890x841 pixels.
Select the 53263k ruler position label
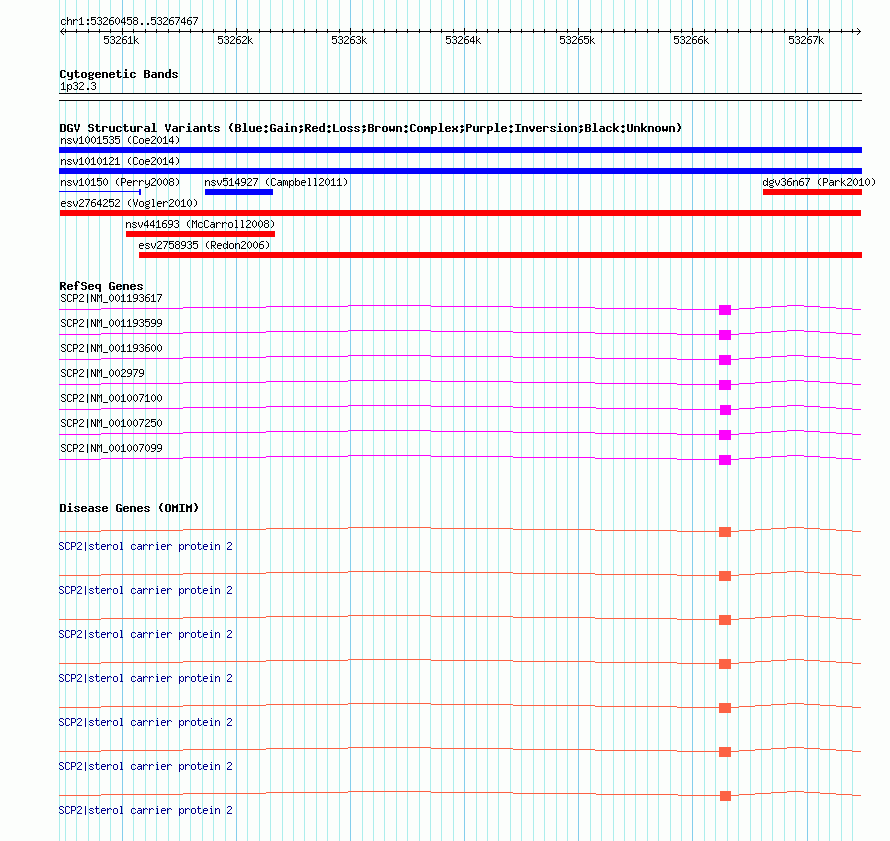click(x=349, y=40)
